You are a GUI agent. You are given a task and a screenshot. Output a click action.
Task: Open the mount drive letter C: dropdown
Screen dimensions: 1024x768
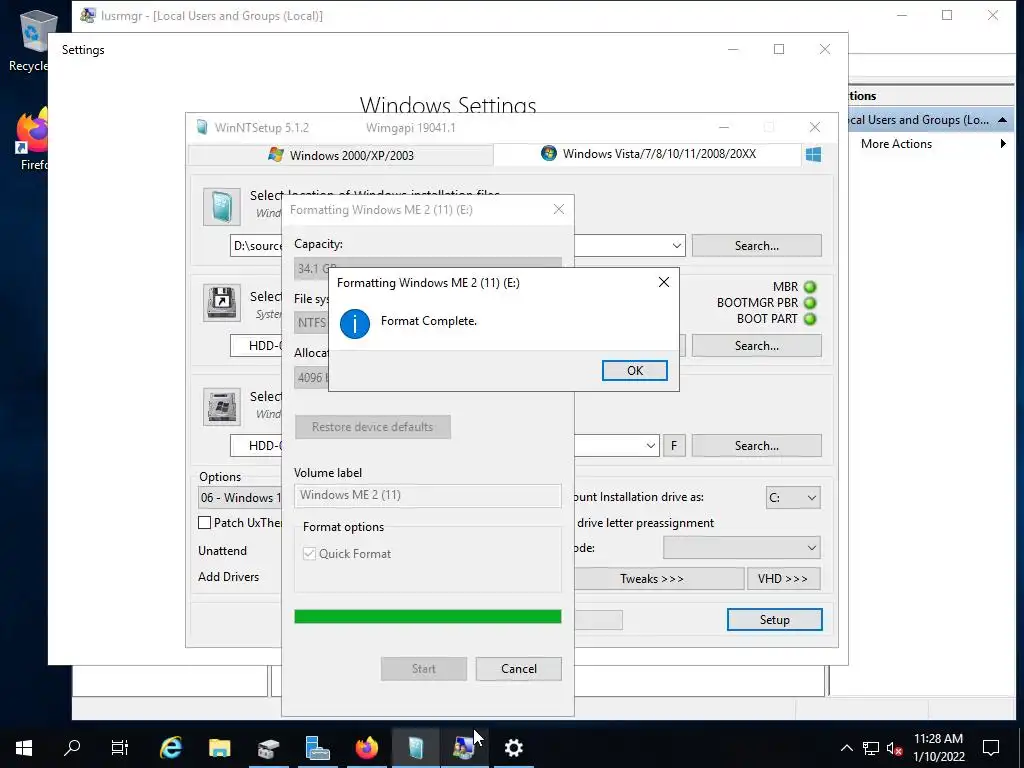click(x=793, y=498)
